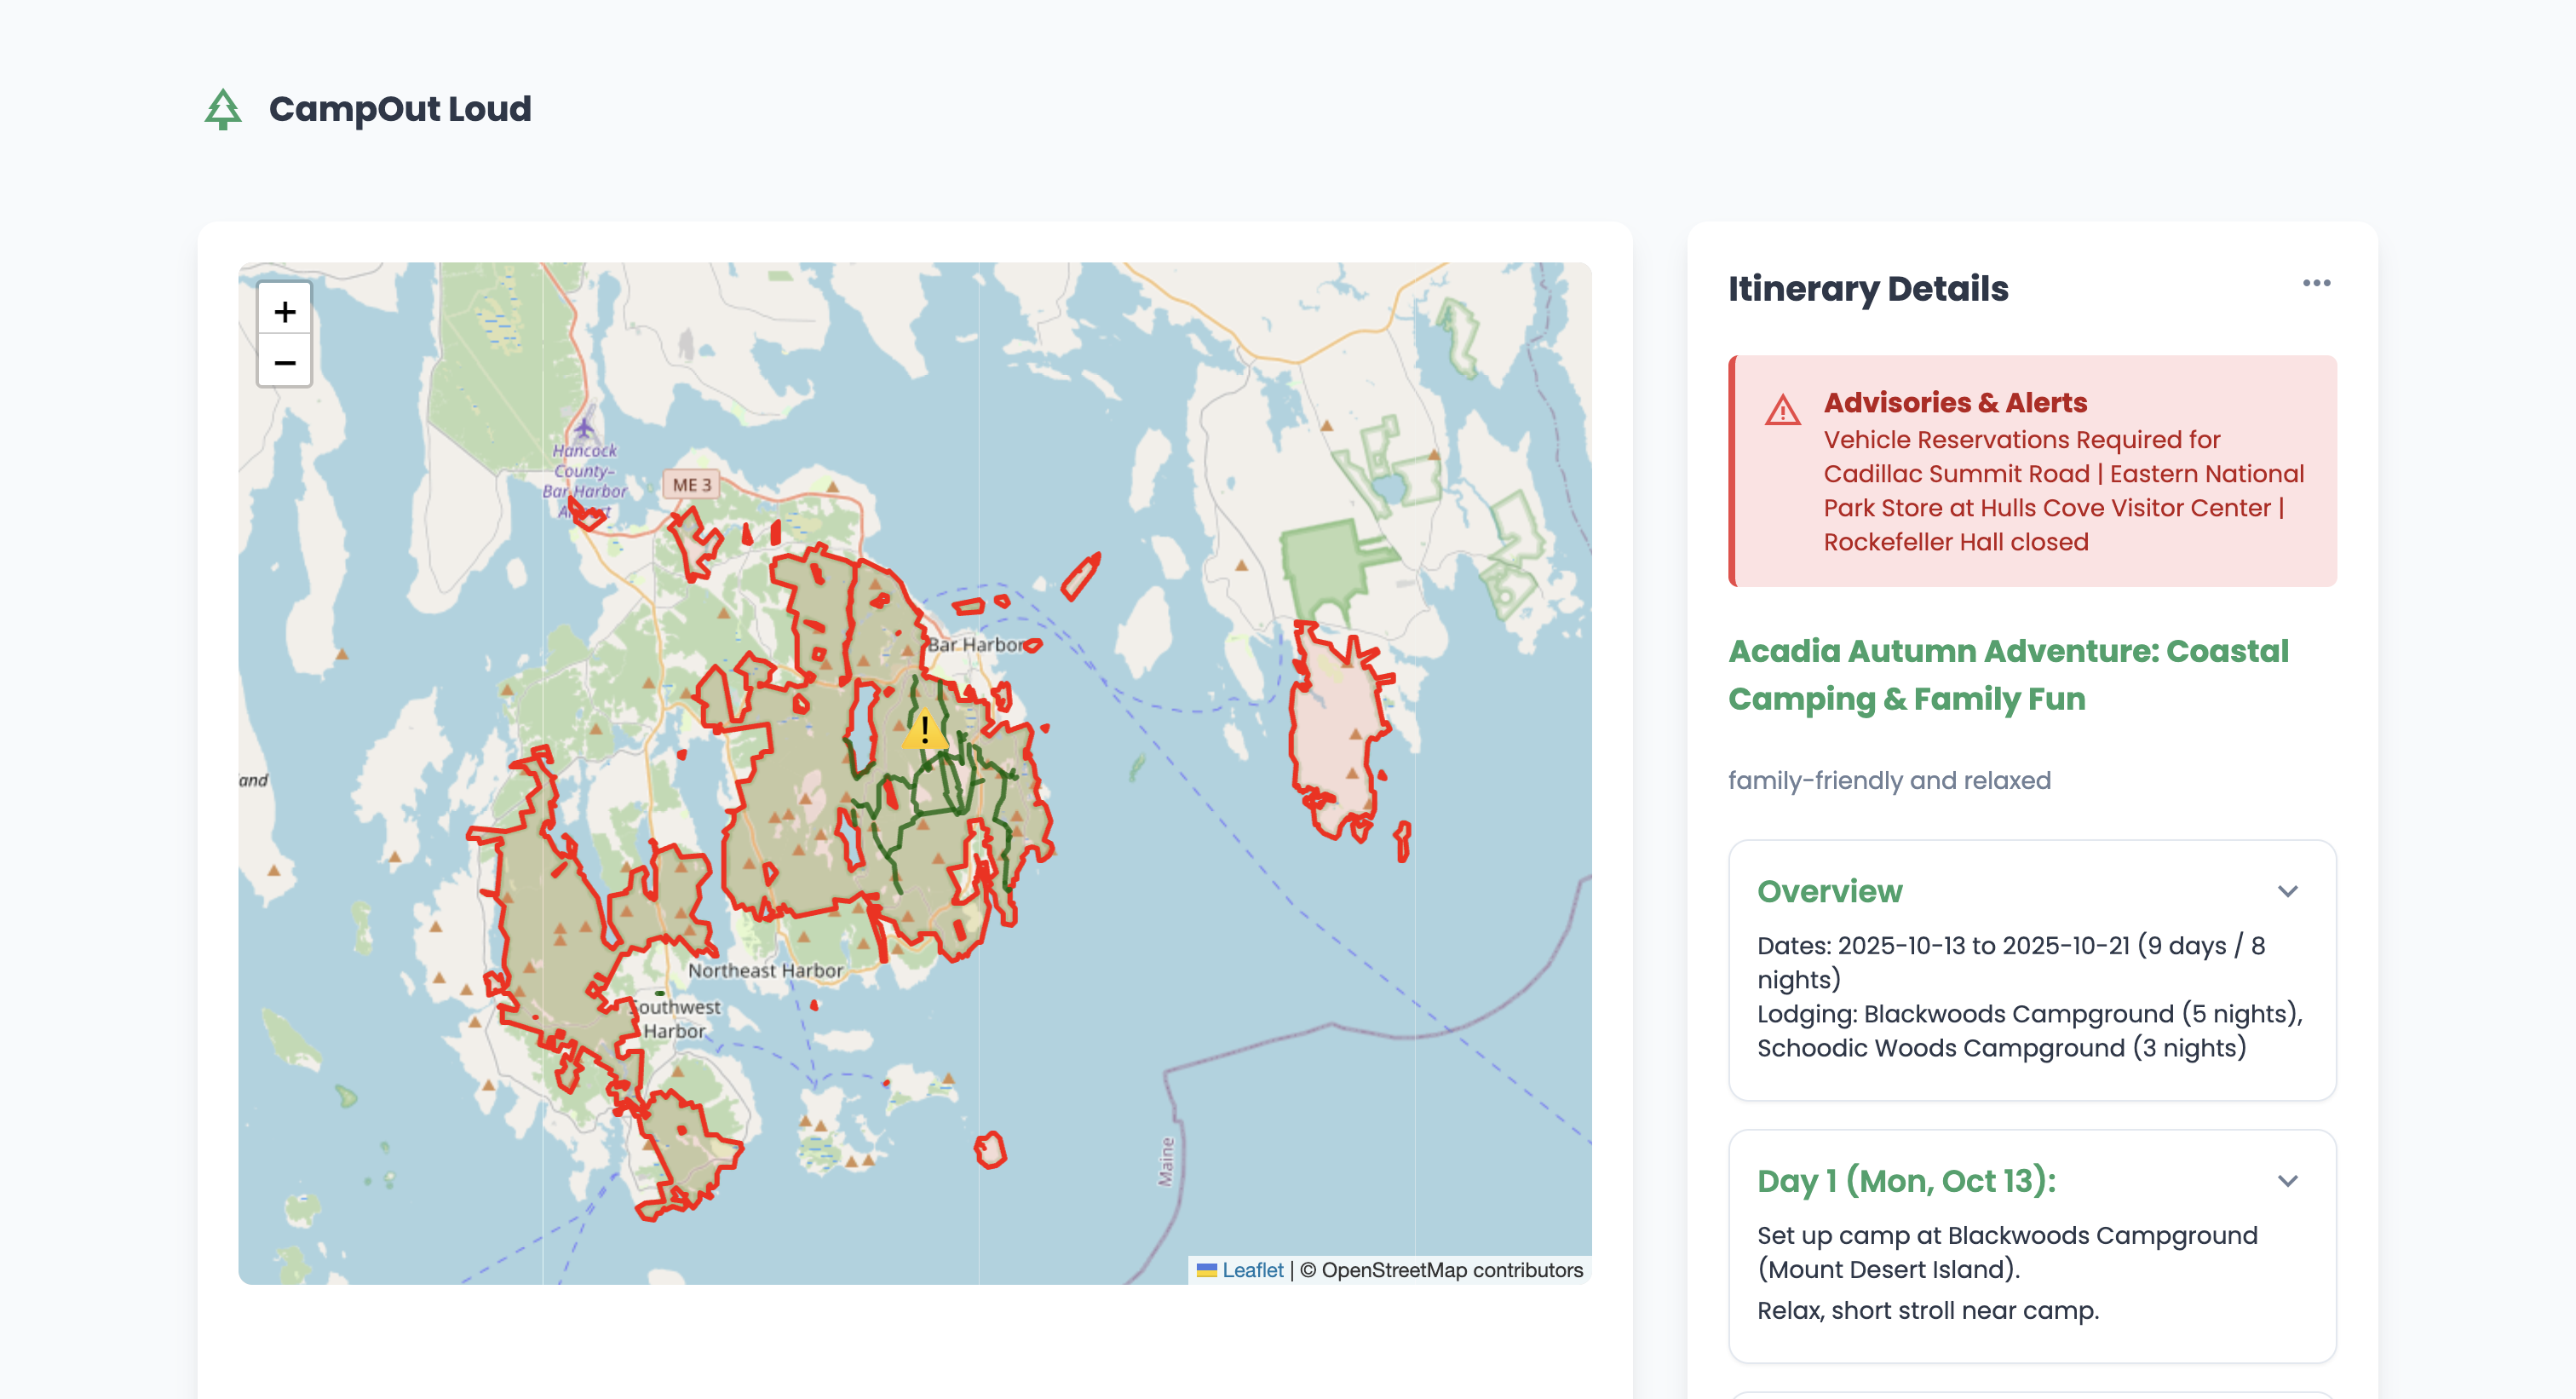Screen dimensions: 2576x1399
Task: Click the yellow warning marker on map
Action: click(924, 730)
